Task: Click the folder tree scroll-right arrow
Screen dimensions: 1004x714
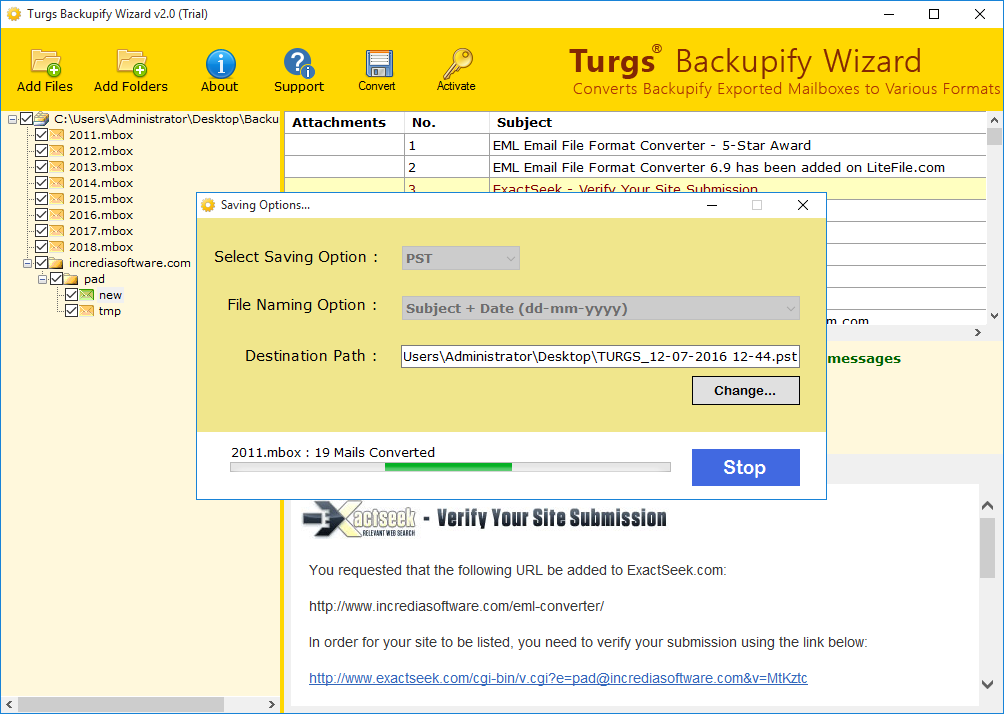Action: click(x=271, y=704)
